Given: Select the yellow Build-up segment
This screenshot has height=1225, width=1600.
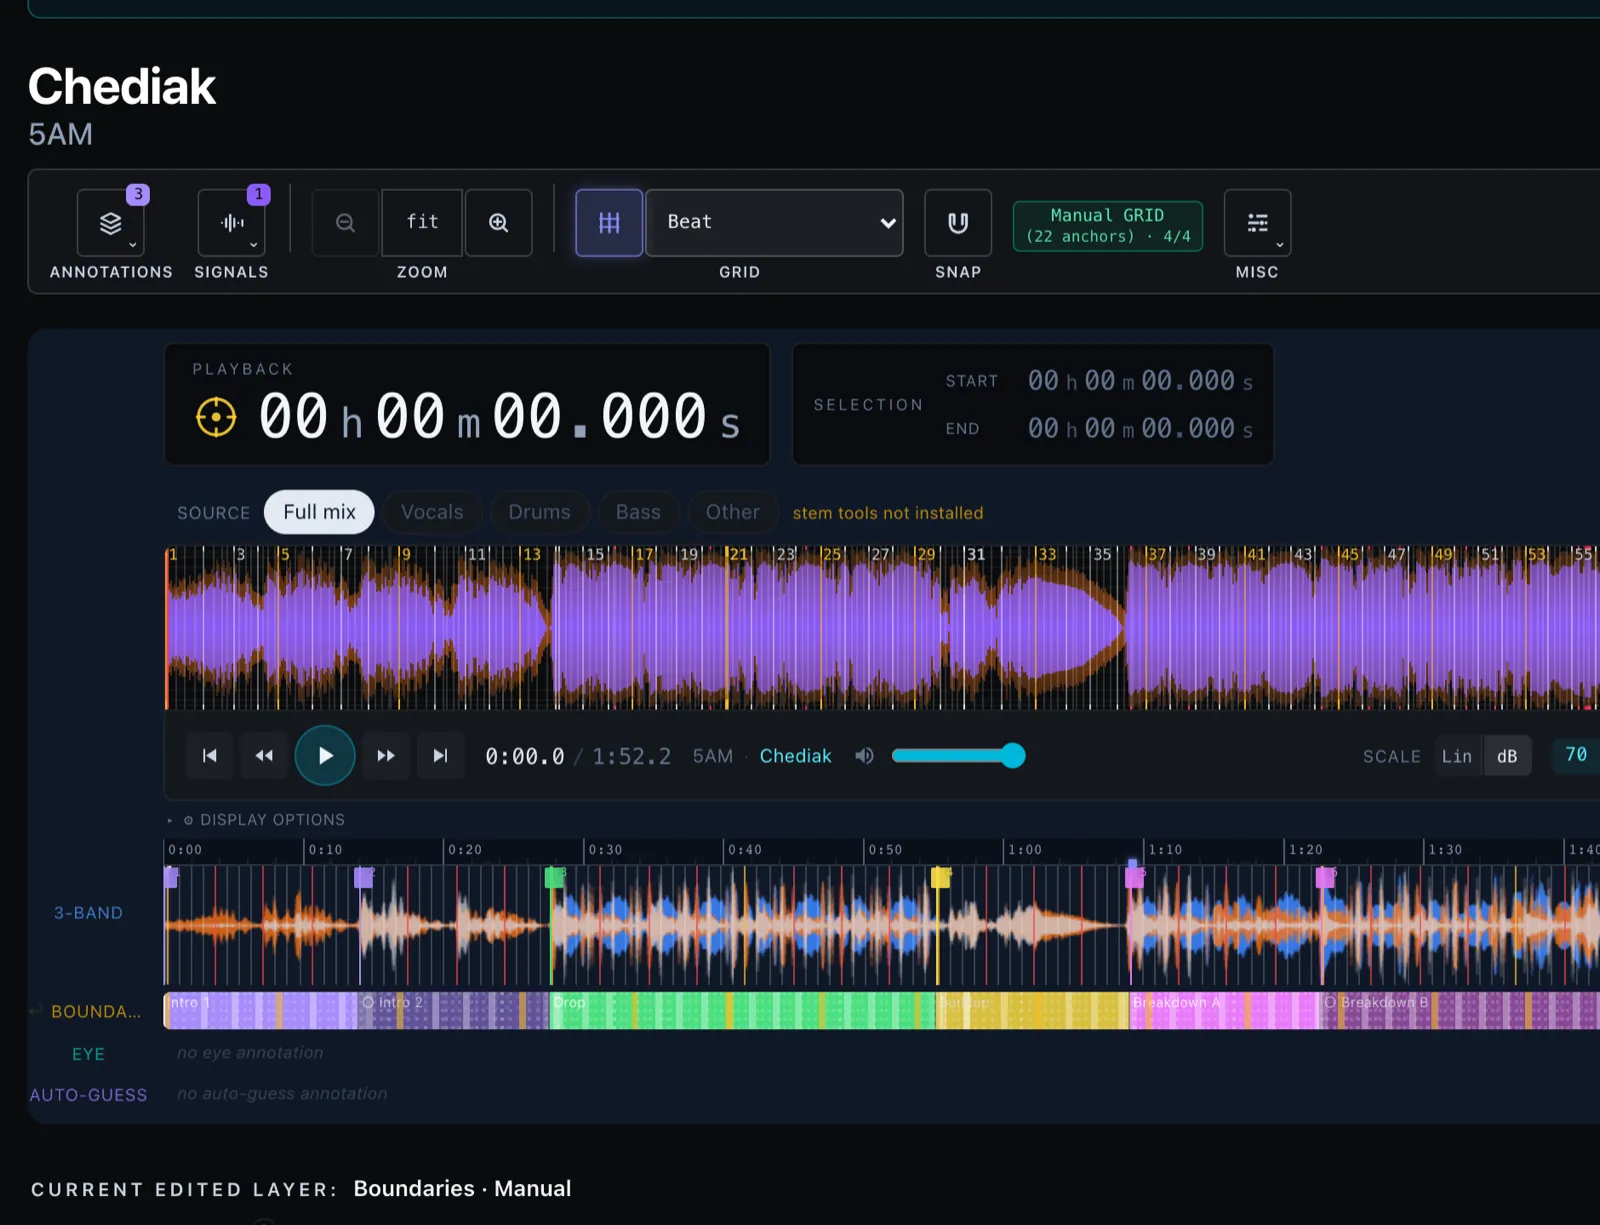Looking at the screenshot, I should click(x=1032, y=1011).
